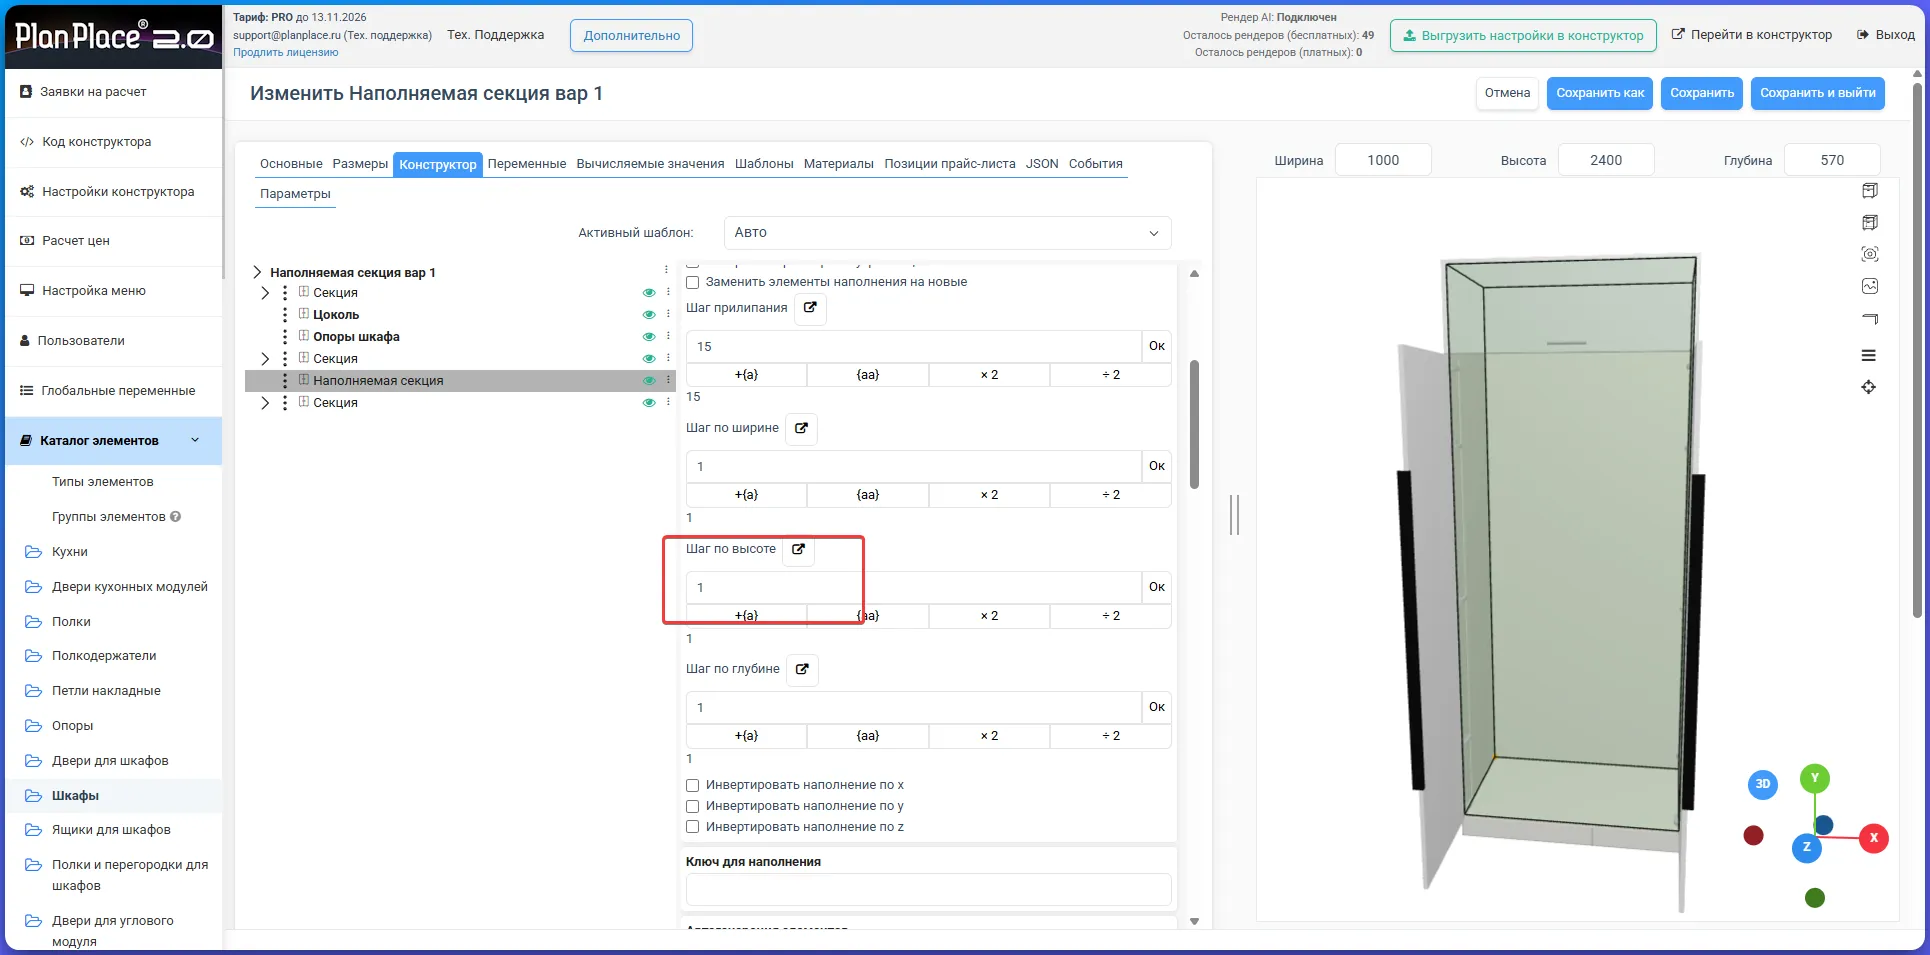The width and height of the screenshot is (1930, 955).
Task: Expand the last Секция tree node
Action: click(264, 403)
